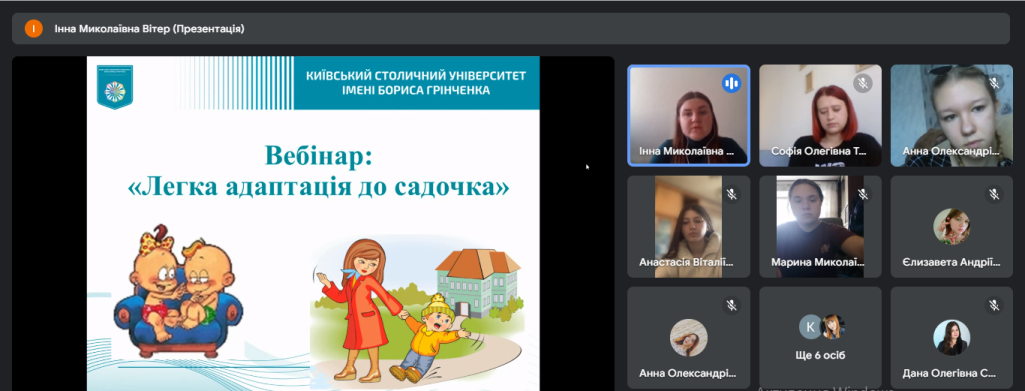Click the orange presenter avatar in the banner
This screenshot has width=1025, height=391.
coord(33,29)
